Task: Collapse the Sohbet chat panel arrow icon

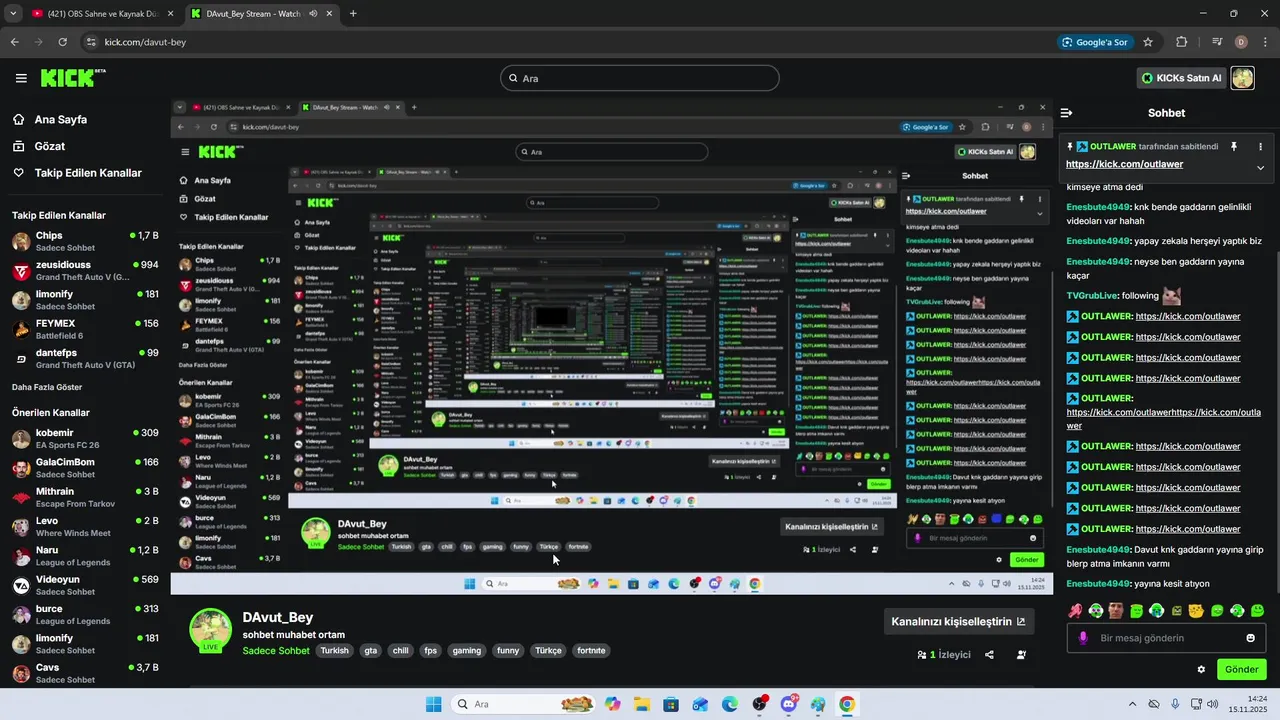Action: (1066, 113)
